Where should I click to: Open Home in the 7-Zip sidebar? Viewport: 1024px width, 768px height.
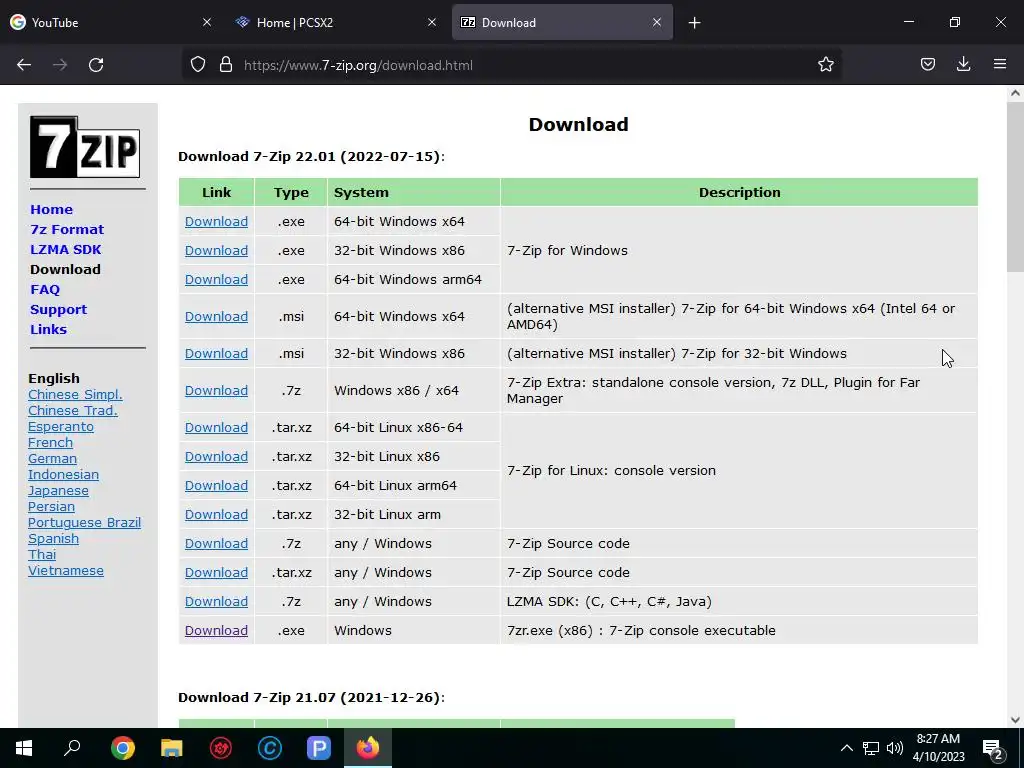[52, 210]
